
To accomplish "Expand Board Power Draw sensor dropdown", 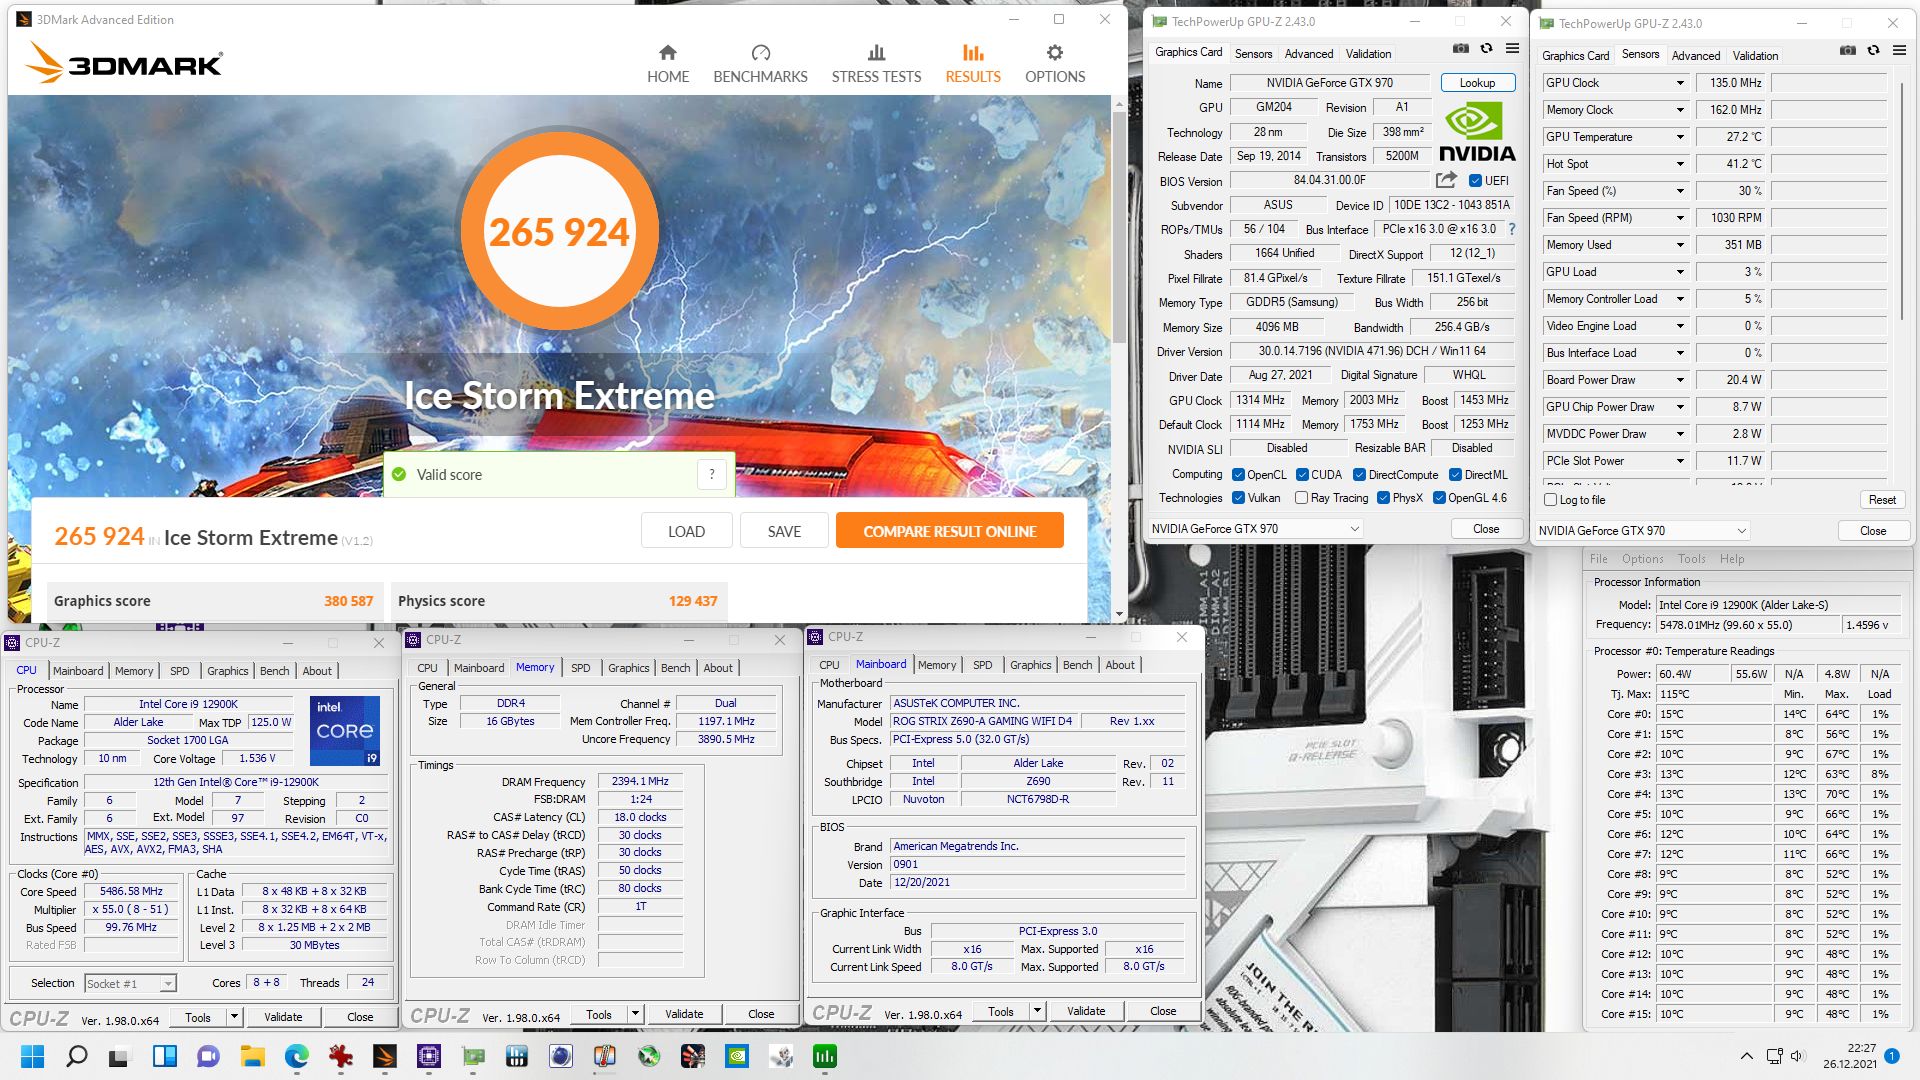I will [x=1680, y=380].
